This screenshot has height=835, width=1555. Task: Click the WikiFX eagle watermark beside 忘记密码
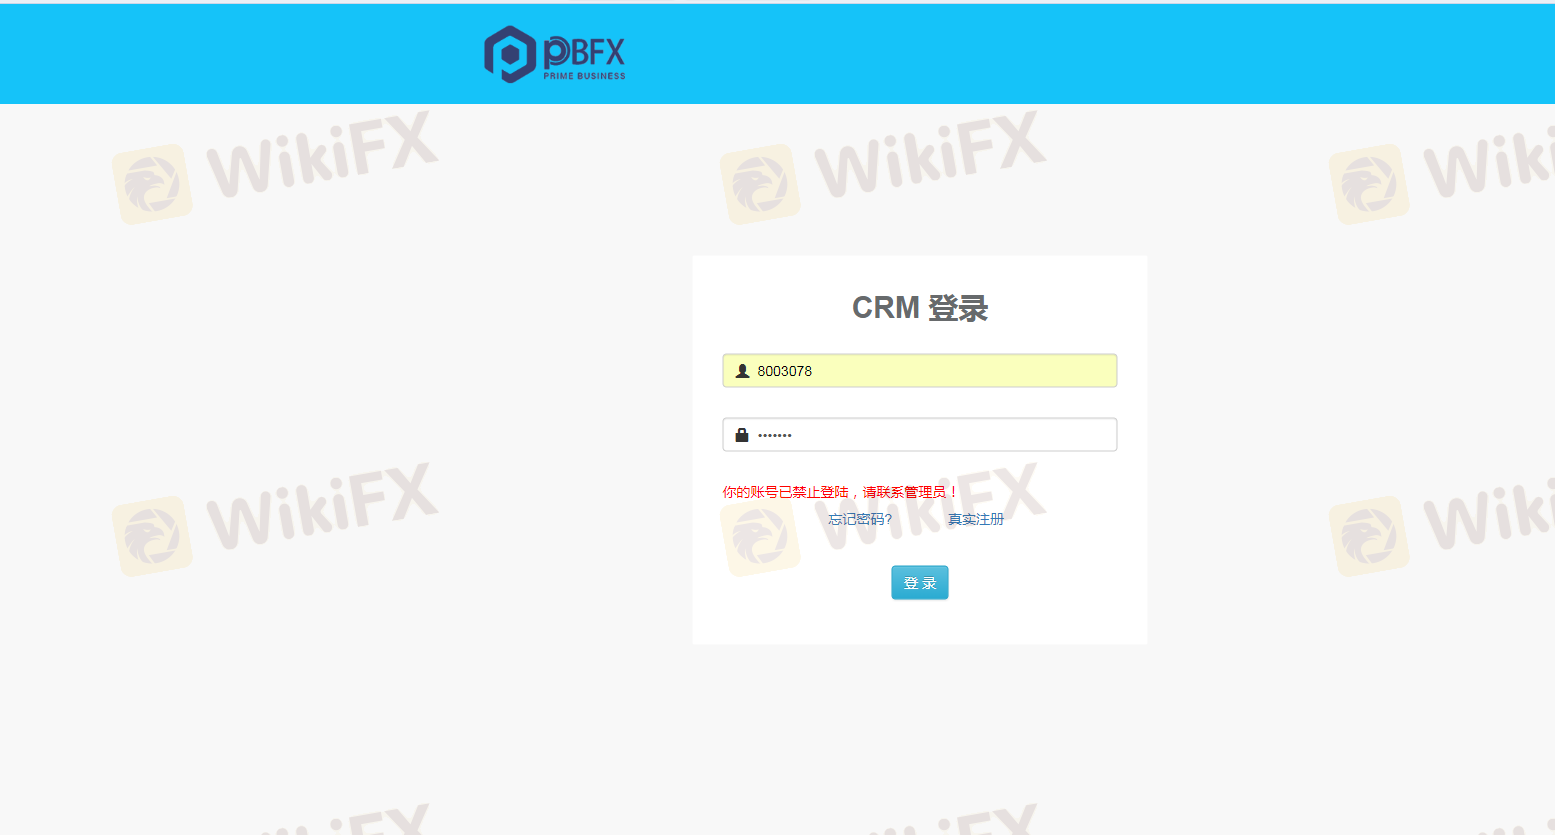[x=760, y=536]
